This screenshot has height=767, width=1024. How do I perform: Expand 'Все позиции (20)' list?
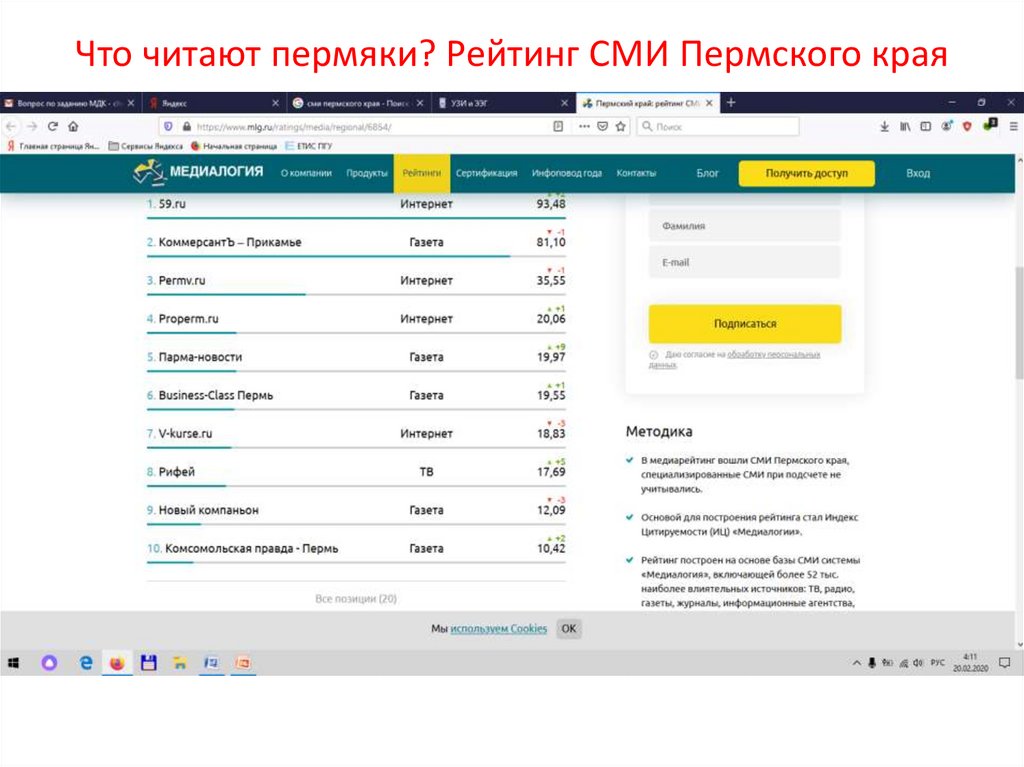point(356,598)
